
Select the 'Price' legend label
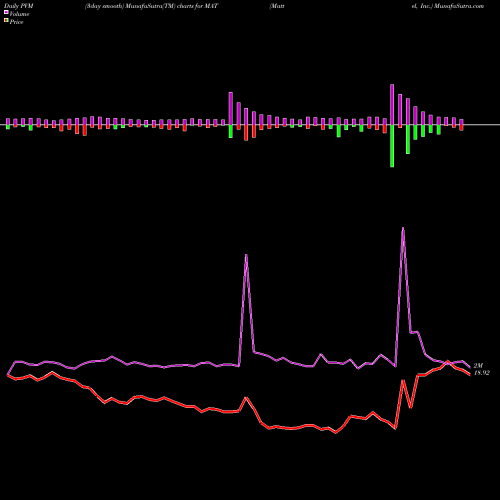tap(16, 22)
